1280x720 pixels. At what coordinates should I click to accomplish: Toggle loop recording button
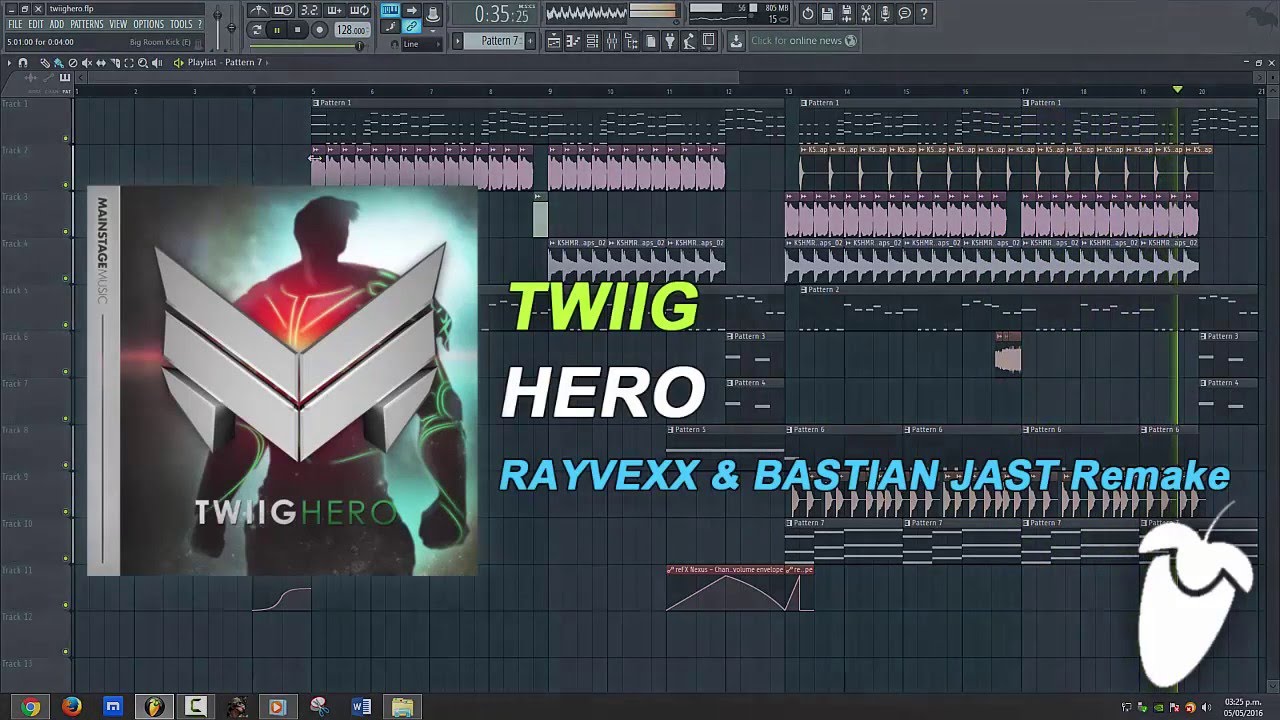point(360,11)
